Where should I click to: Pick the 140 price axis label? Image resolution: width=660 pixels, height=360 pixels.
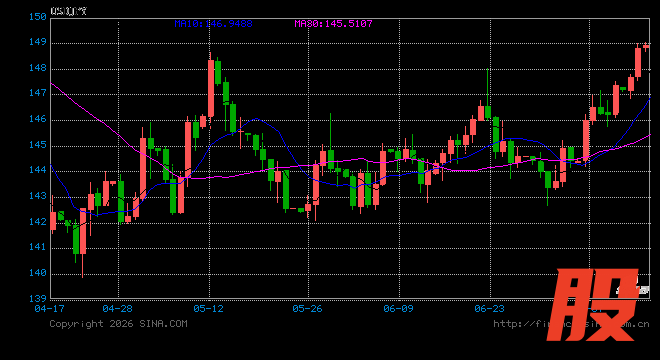(37, 273)
